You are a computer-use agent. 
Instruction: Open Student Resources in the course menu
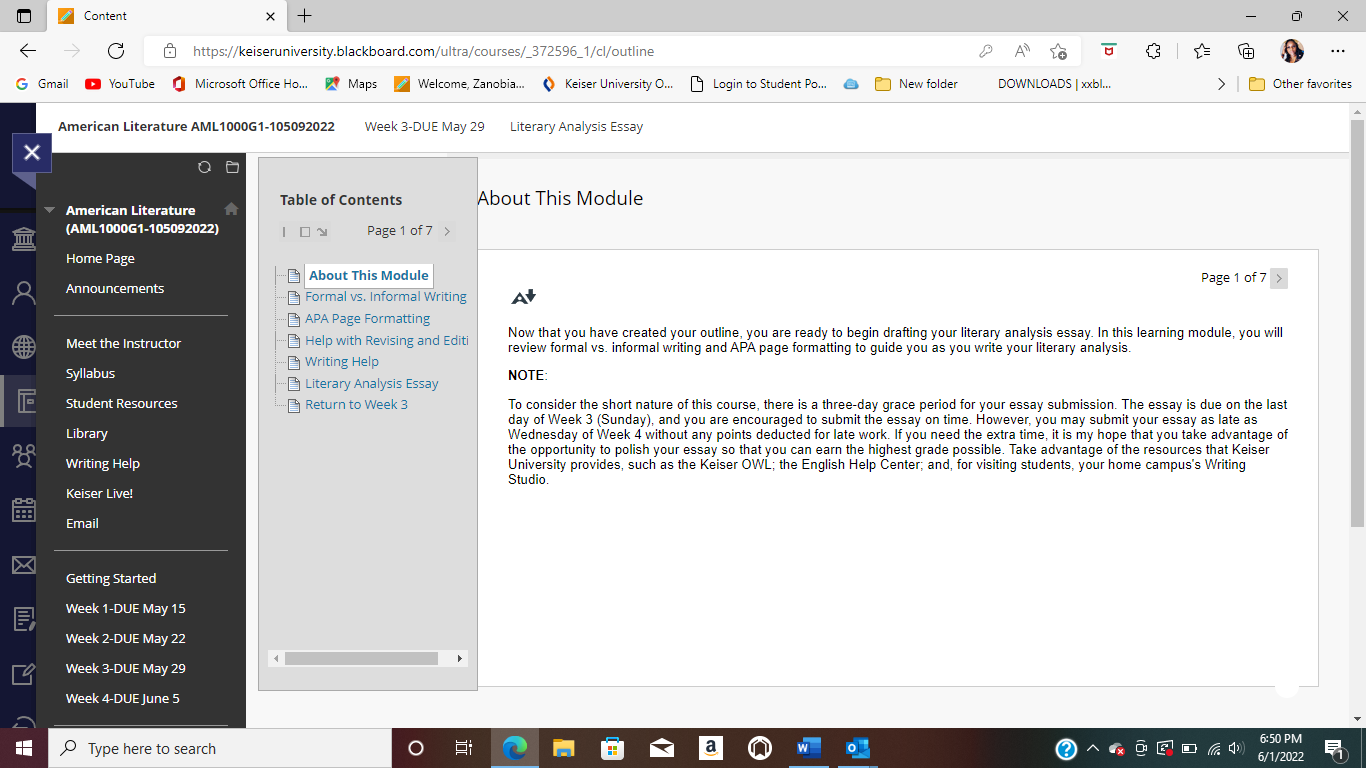pyautogui.click(x=121, y=403)
